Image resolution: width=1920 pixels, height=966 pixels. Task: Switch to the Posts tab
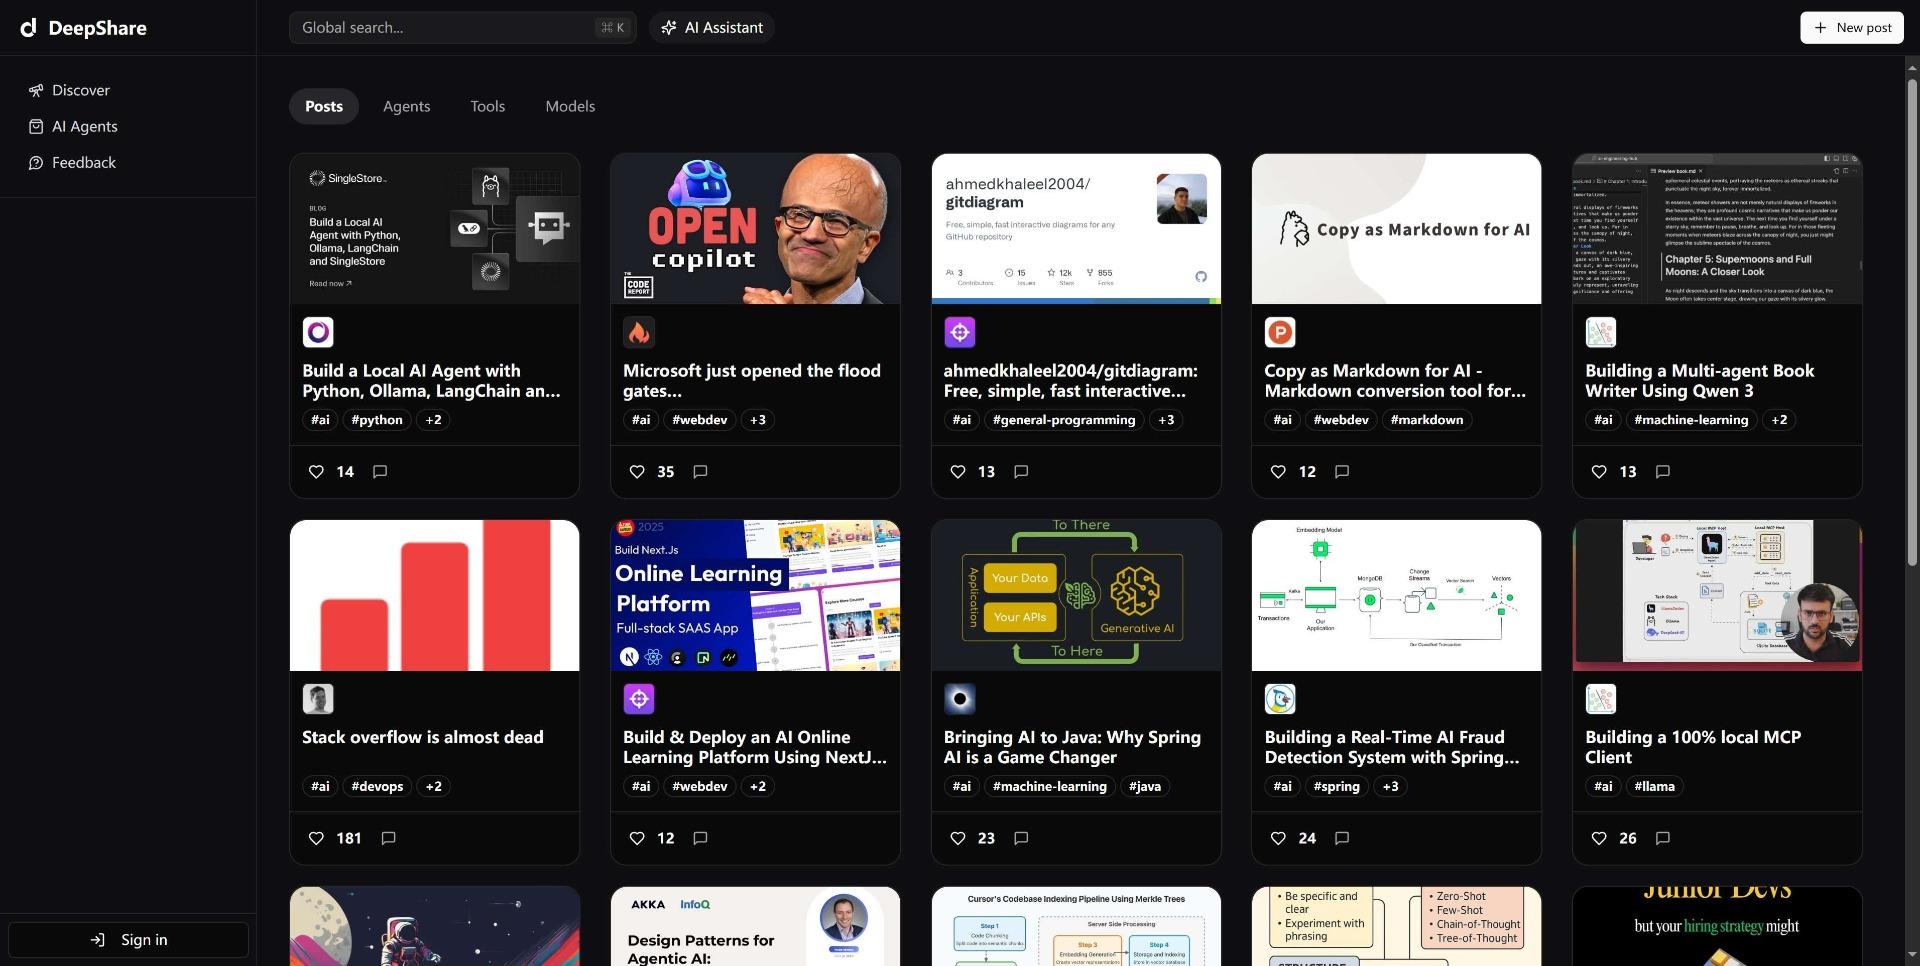click(x=324, y=106)
